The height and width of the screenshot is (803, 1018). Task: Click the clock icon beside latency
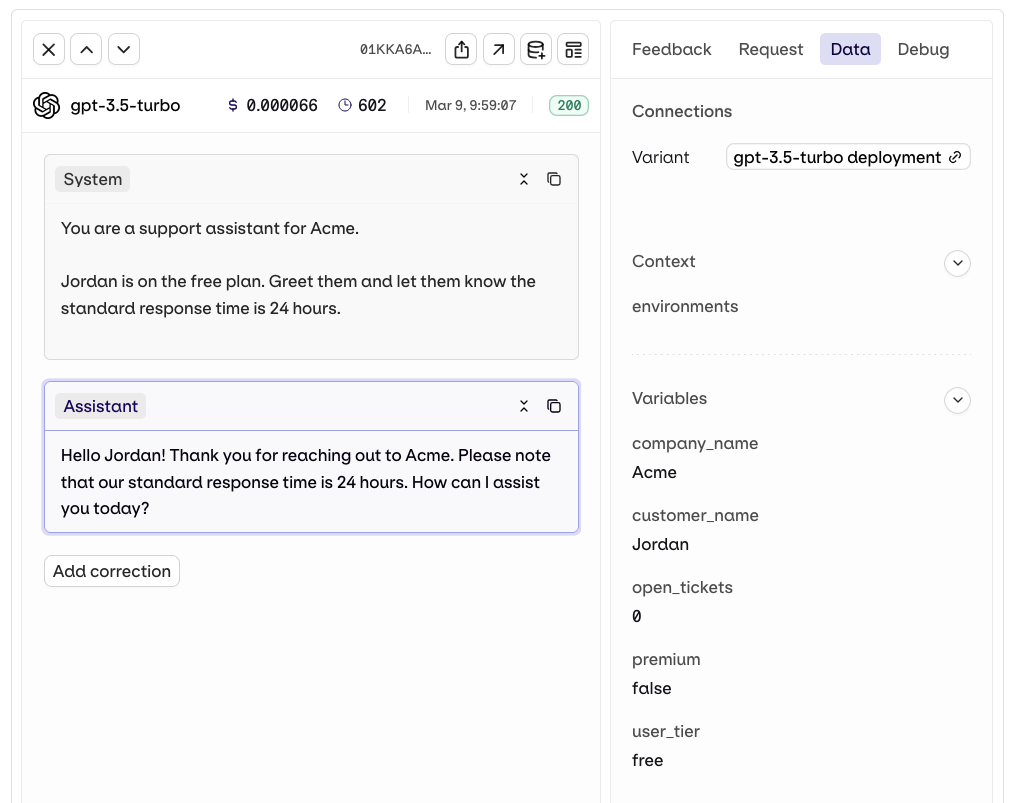click(x=345, y=105)
